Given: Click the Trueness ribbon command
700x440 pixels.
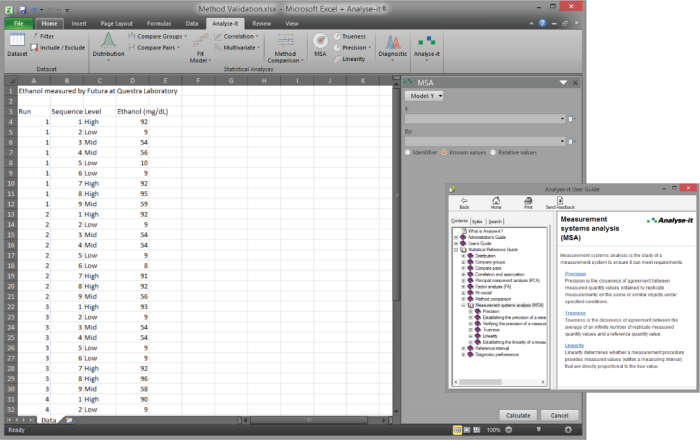Looking at the screenshot, I should [x=350, y=37].
